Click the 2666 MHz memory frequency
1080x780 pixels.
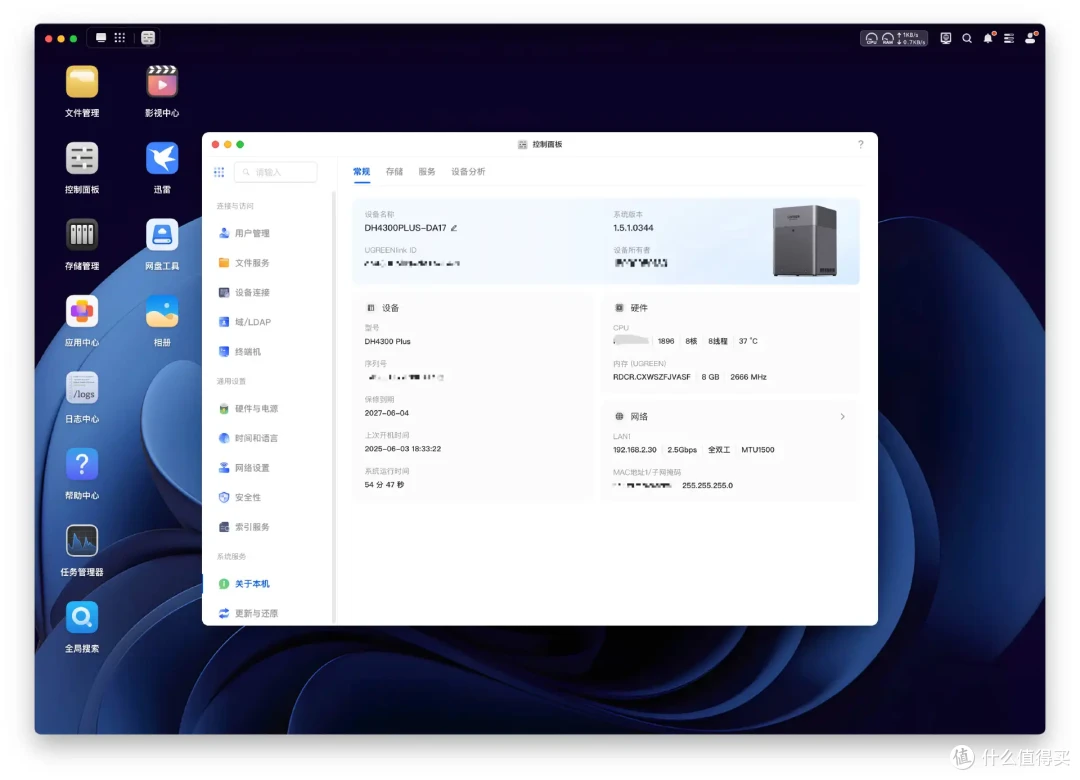point(748,378)
